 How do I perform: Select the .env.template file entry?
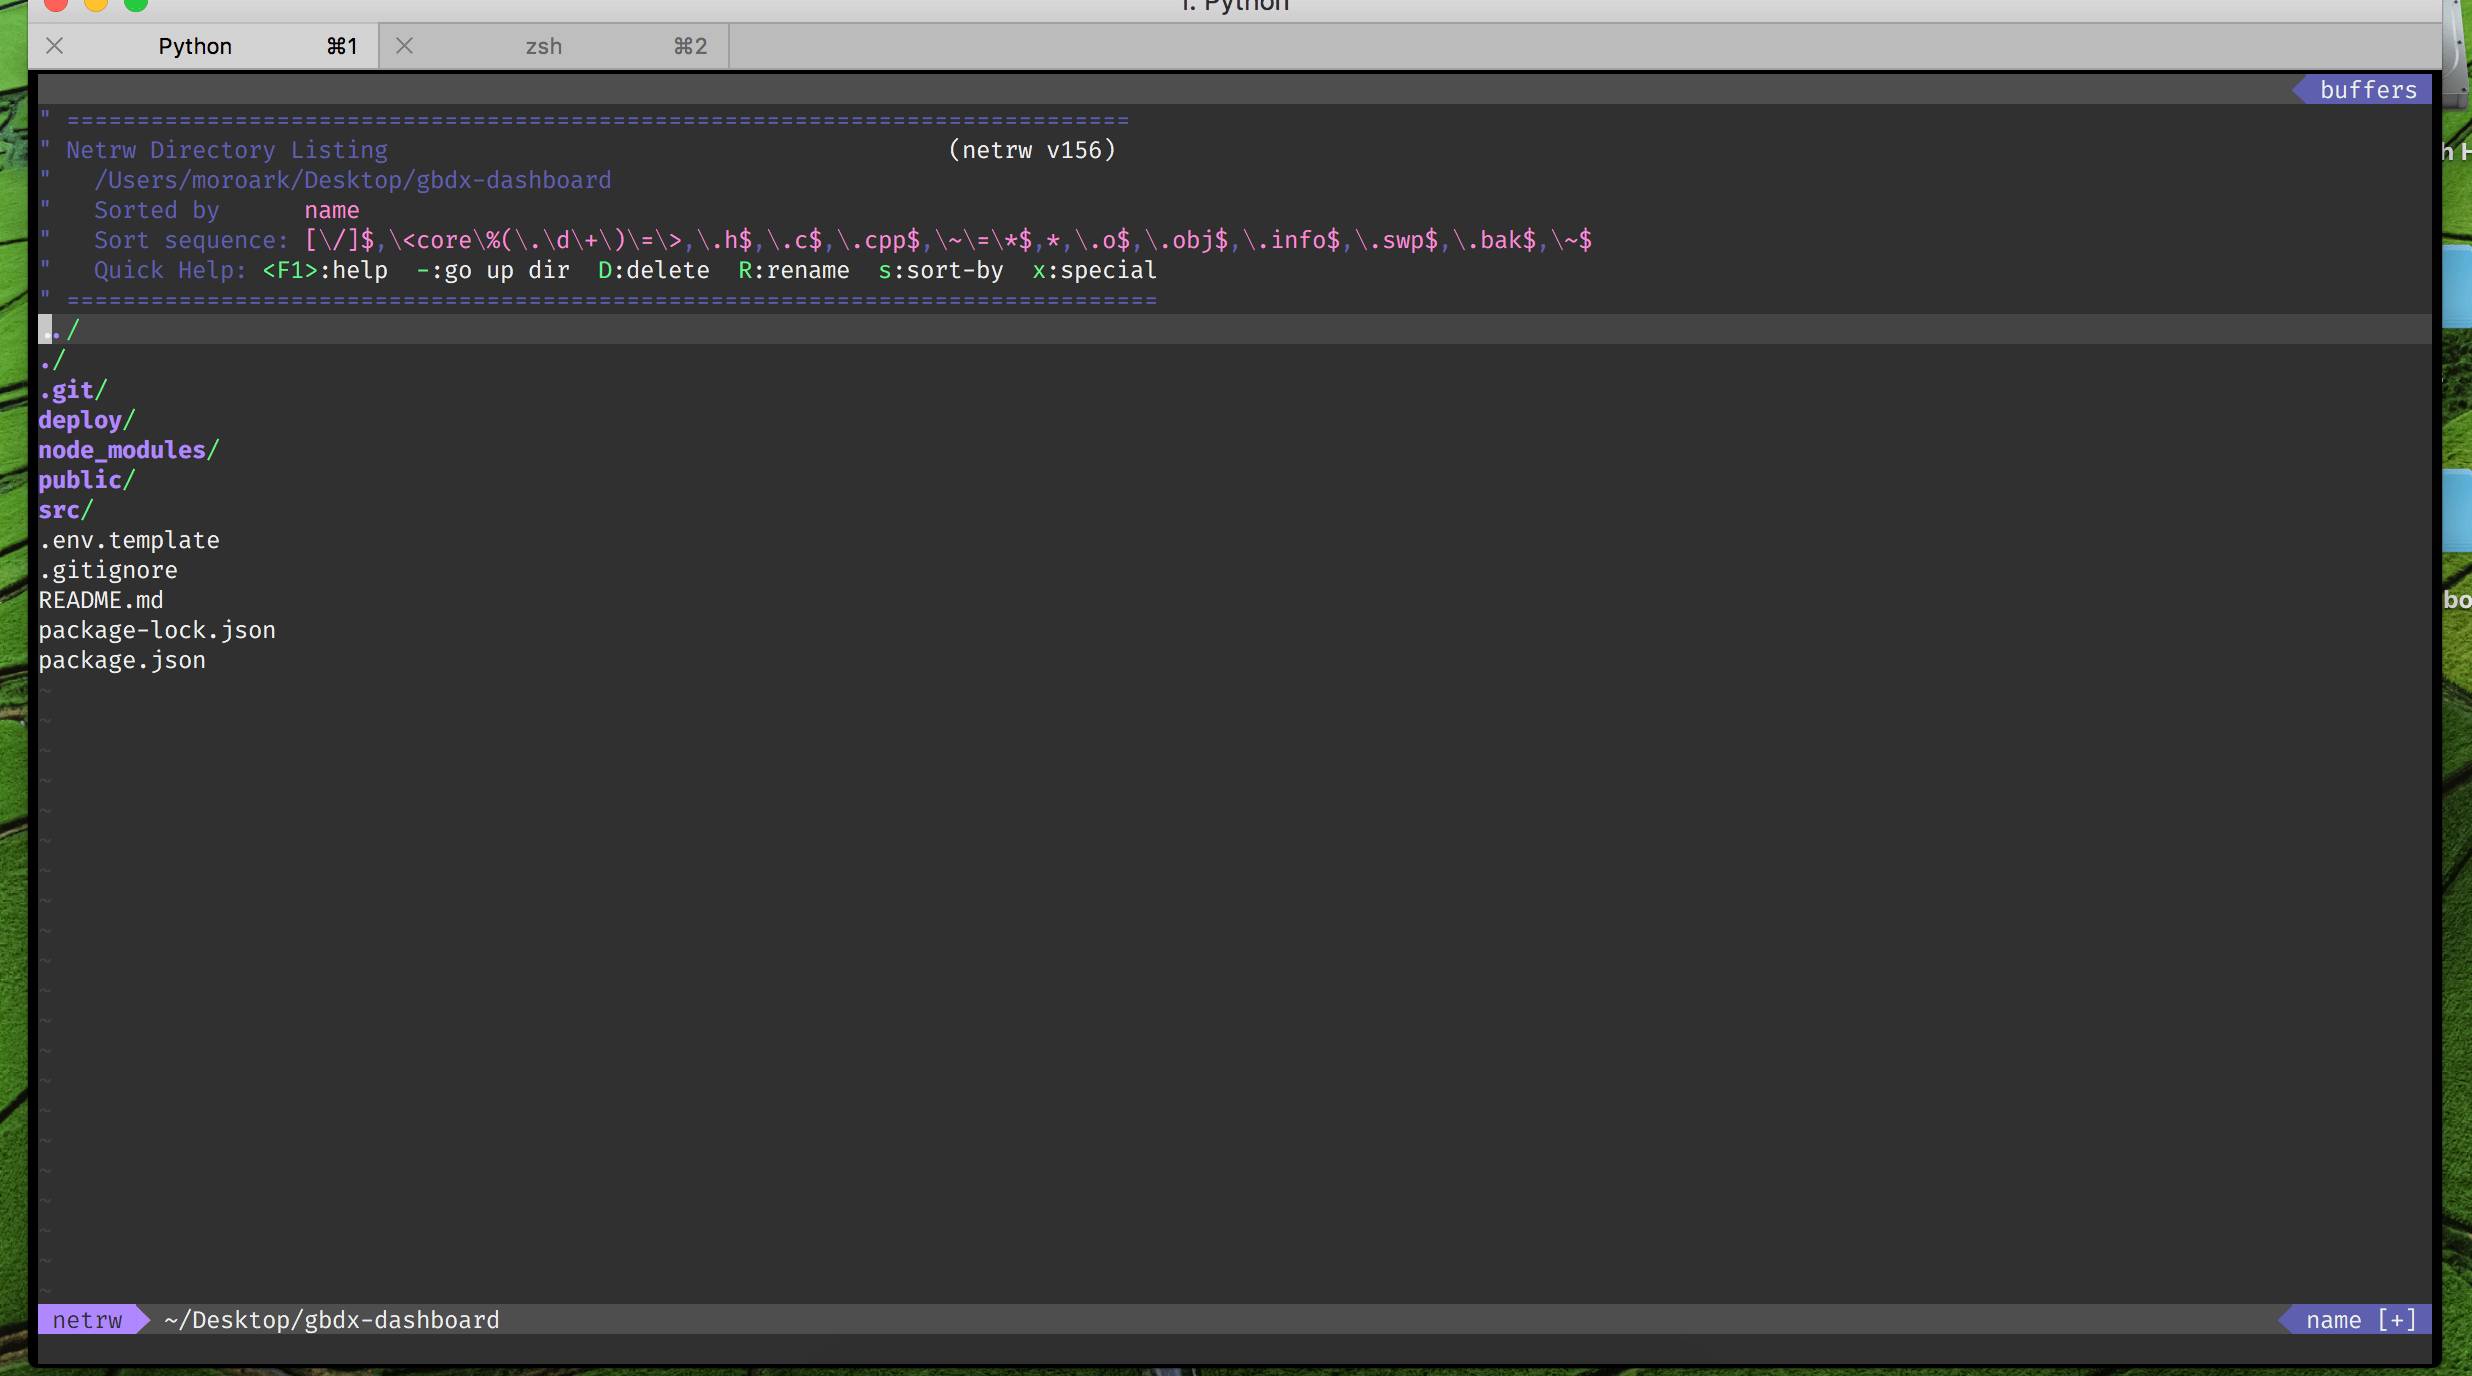(x=129, y=539)
